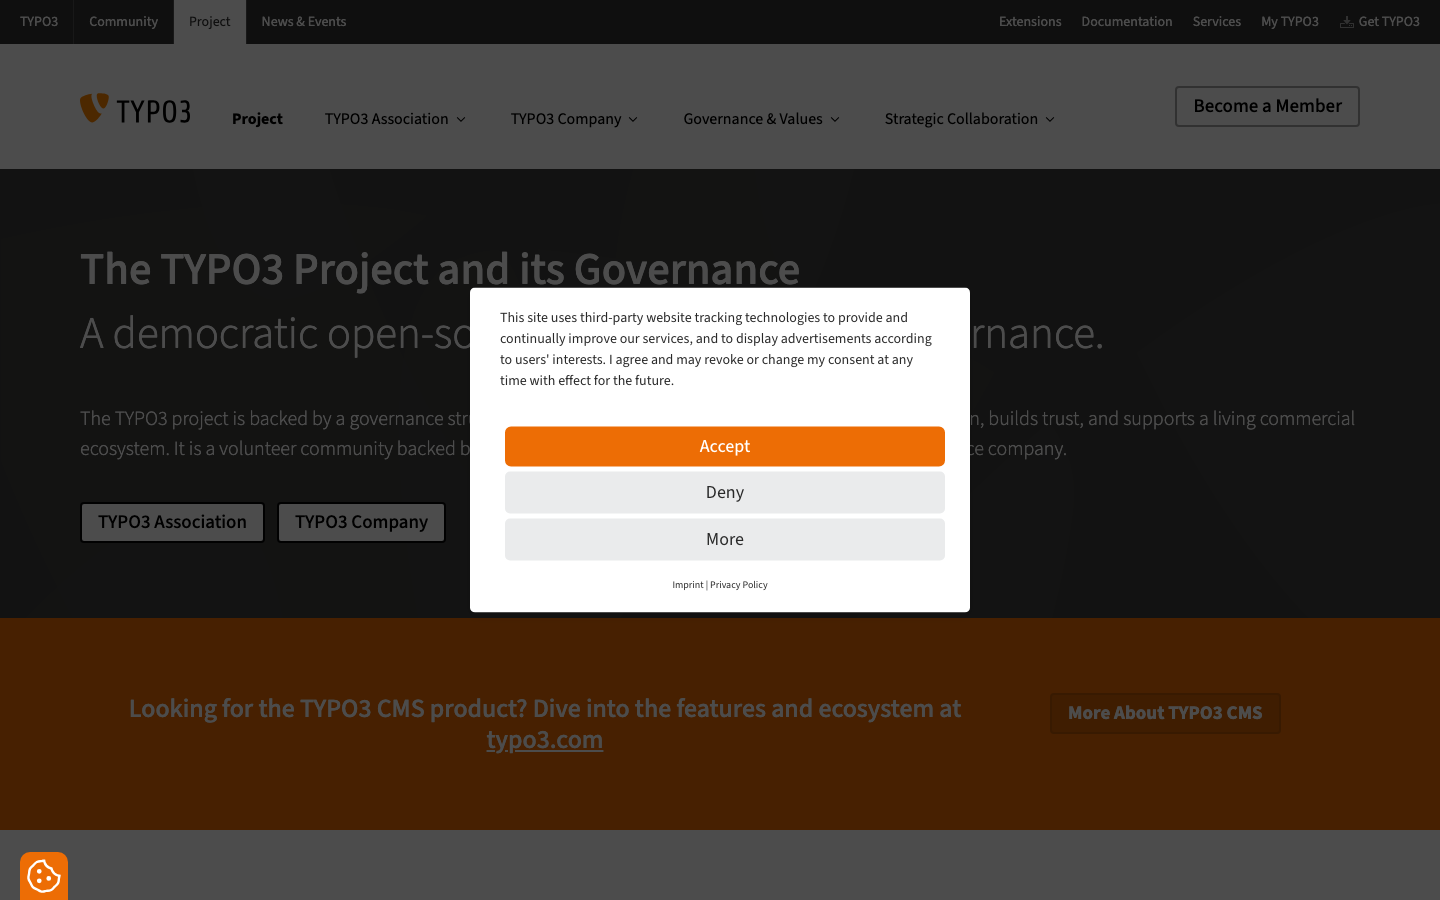Click More in the consent dialog
Image resolution: width=1440 pixels, height=900 pixels.
(x=724, y=539)
